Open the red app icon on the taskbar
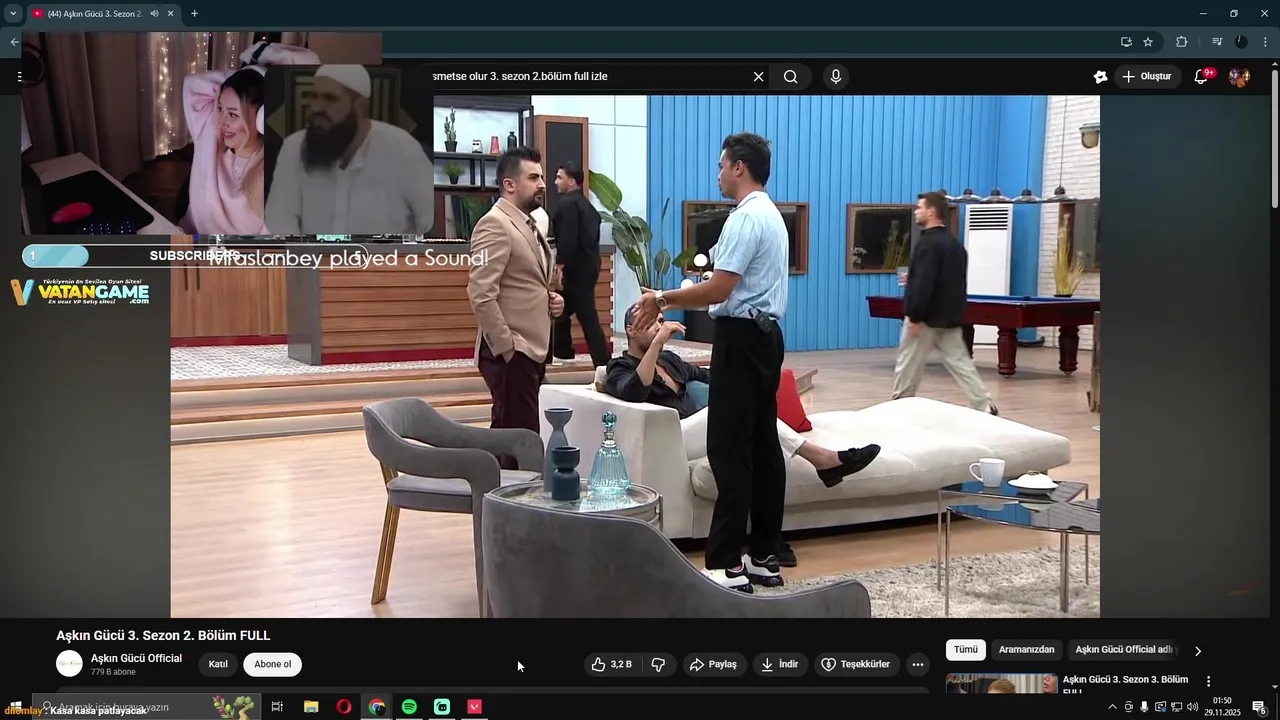This screenshot has height=720, width=1280. [x=475, y=707]
